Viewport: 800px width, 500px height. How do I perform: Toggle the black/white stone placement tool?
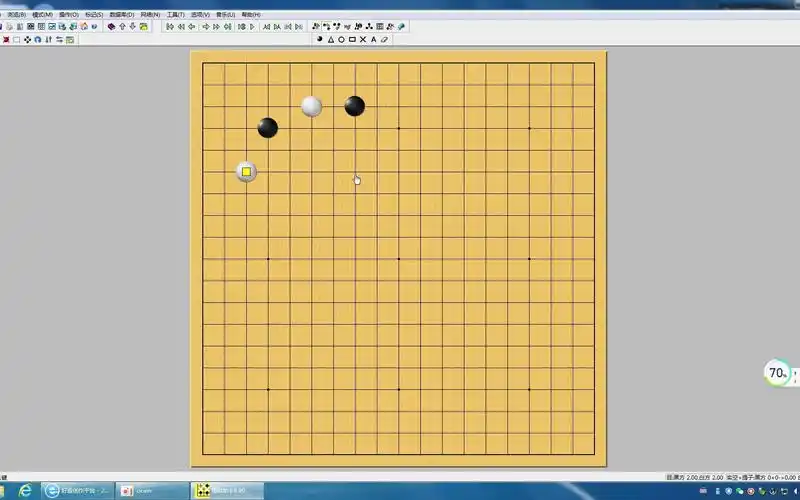coord(320,39)
